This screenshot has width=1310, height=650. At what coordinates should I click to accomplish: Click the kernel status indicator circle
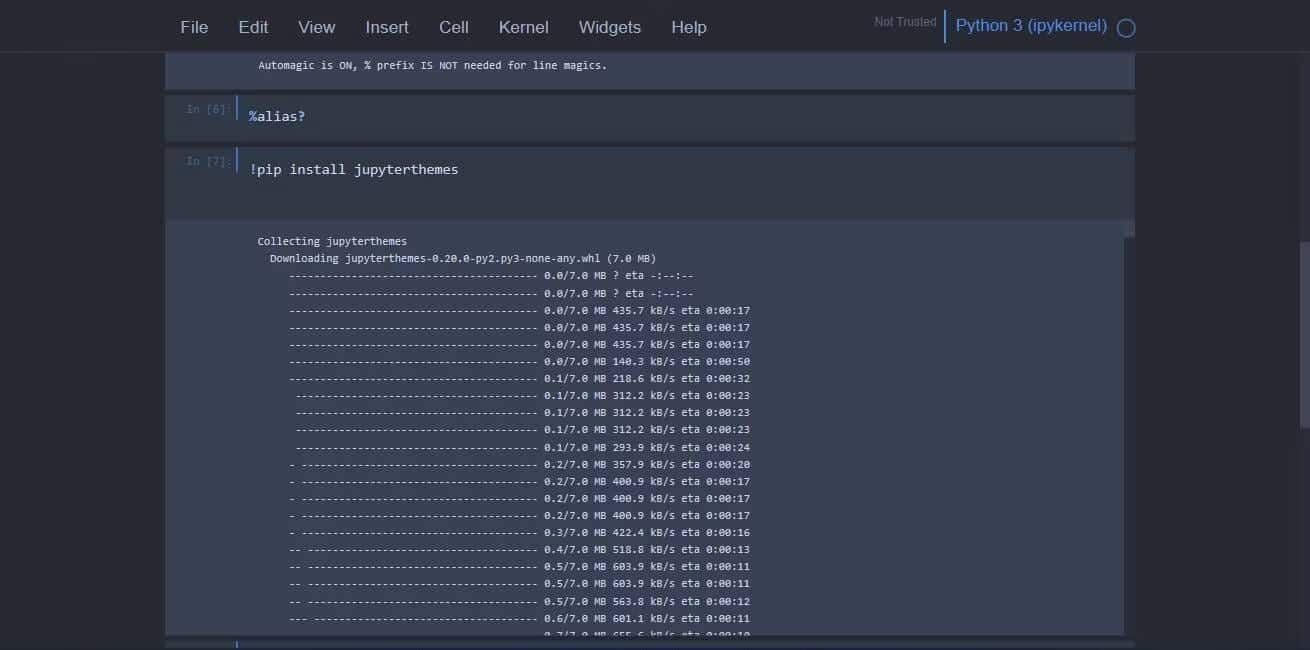[x=1126, y=27]
